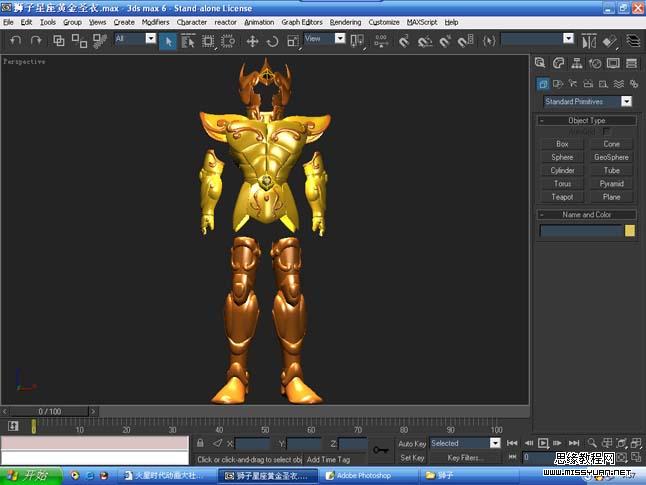Open the Modifiers menu
This screenshot has height=485, width=646.
pos(155,22)
